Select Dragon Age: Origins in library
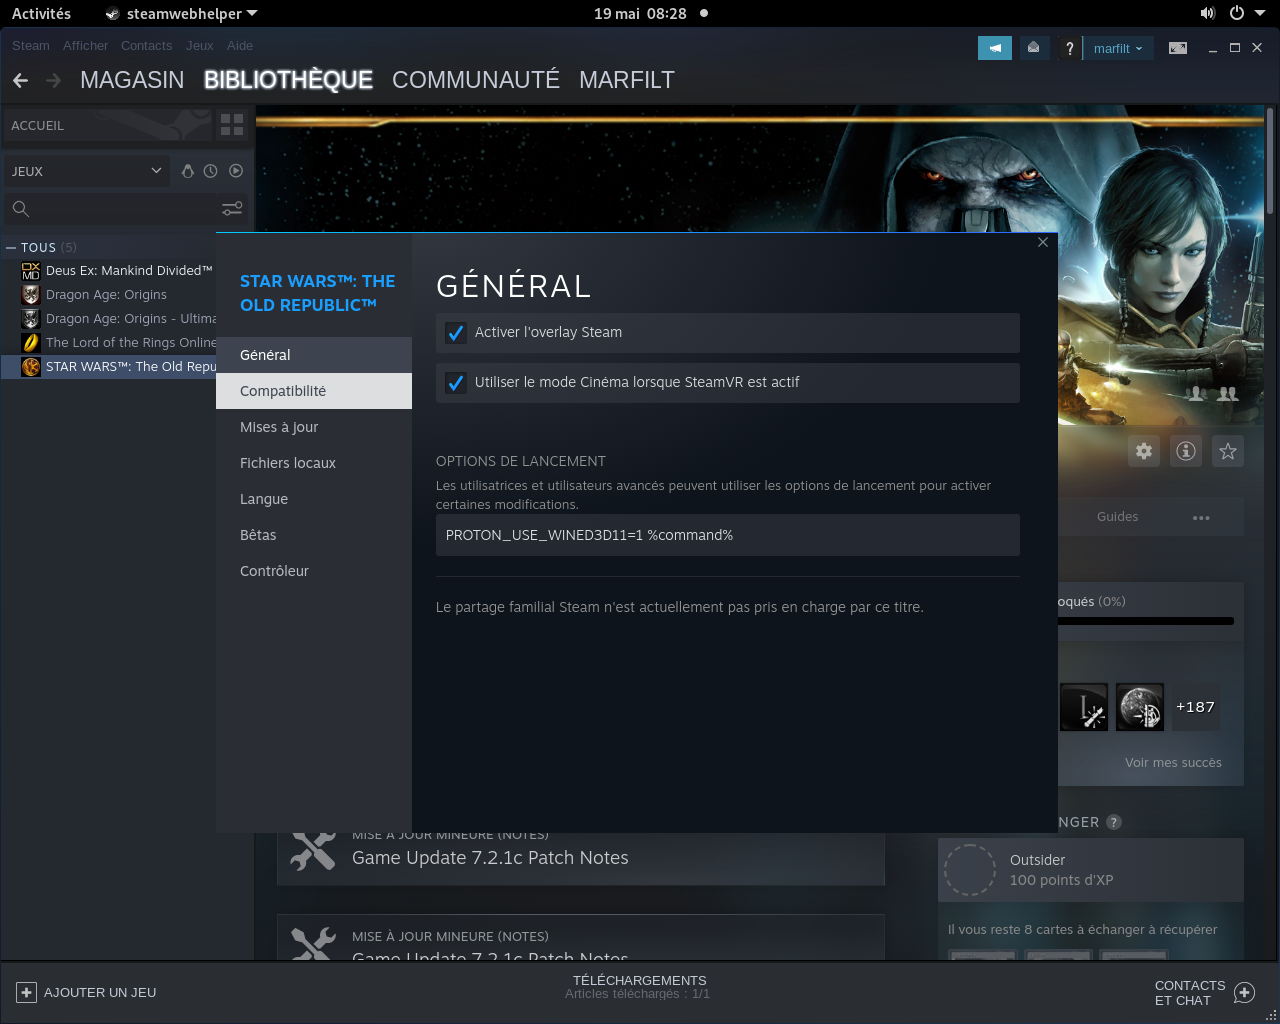 [106, 295]
